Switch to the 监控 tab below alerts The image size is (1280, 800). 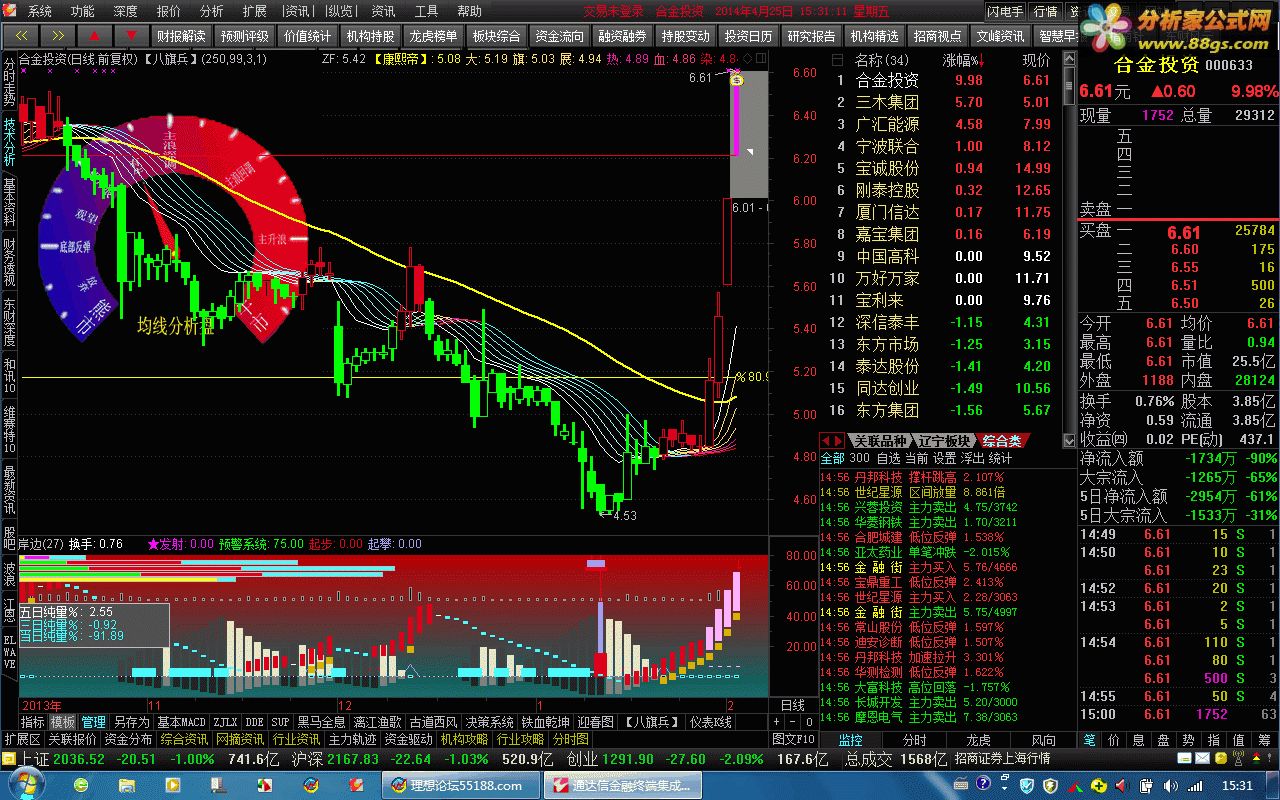(x=851, y=740)
